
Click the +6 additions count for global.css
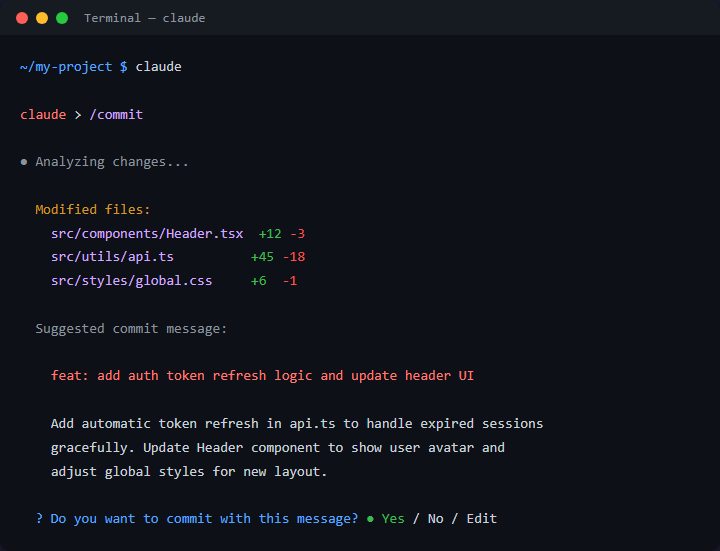click(259, 281)
